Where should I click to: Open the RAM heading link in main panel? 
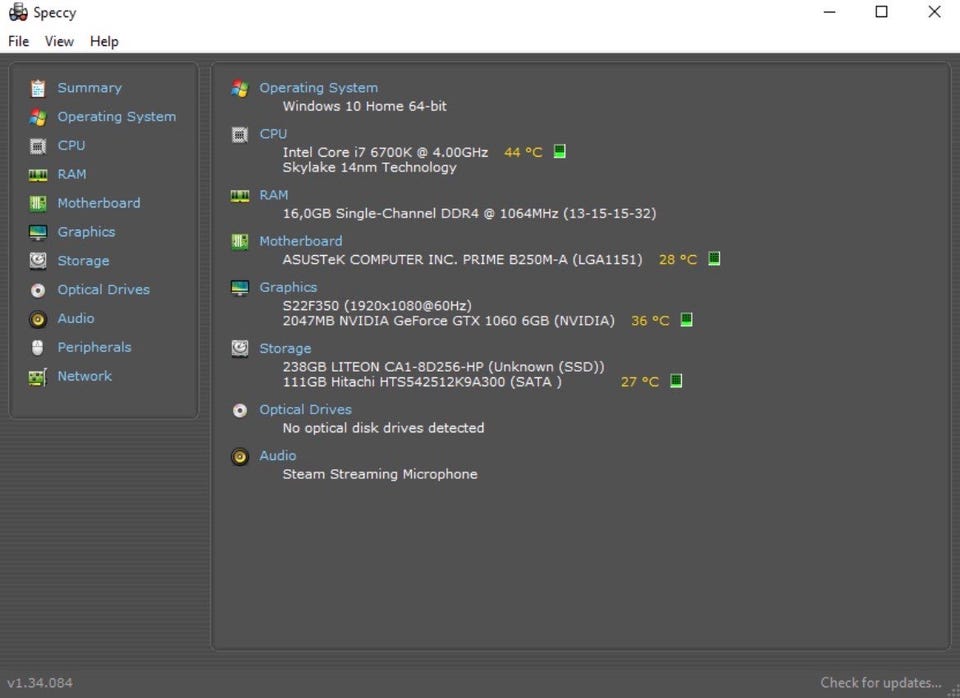pos(274,195)
